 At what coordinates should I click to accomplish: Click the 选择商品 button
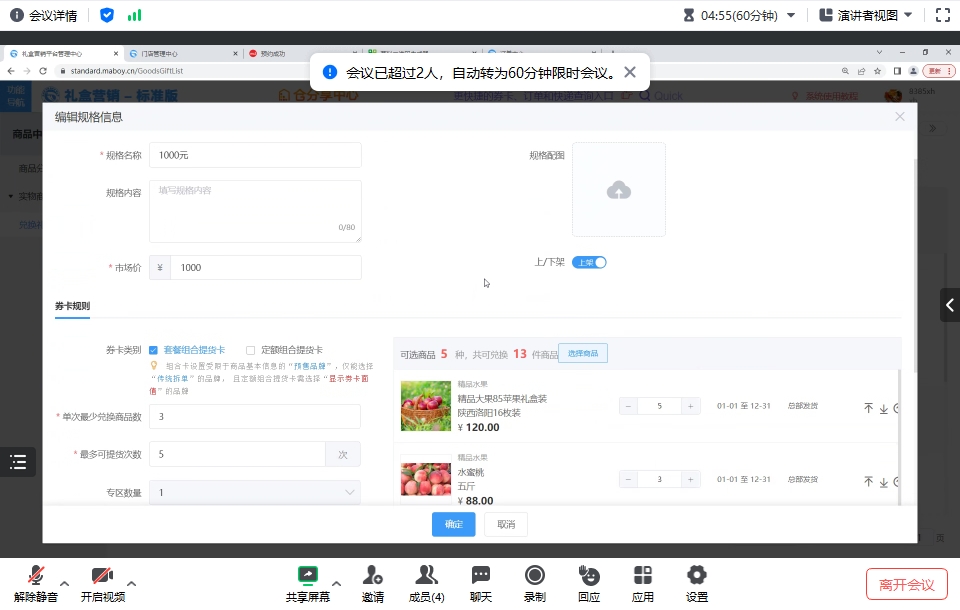click(x=582, y=353)
